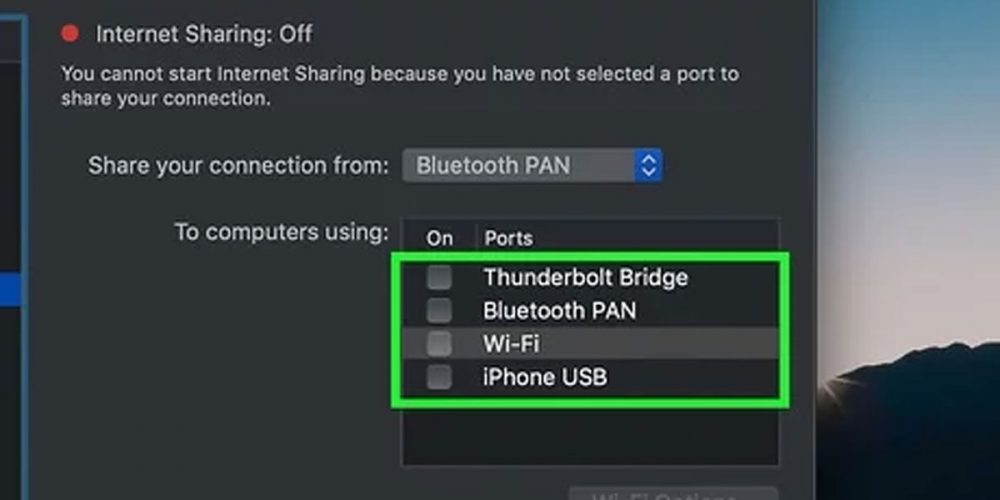Screen dimensions: 1000x500
Task: Click the To computers using label
Action: (x=281, y=232)
